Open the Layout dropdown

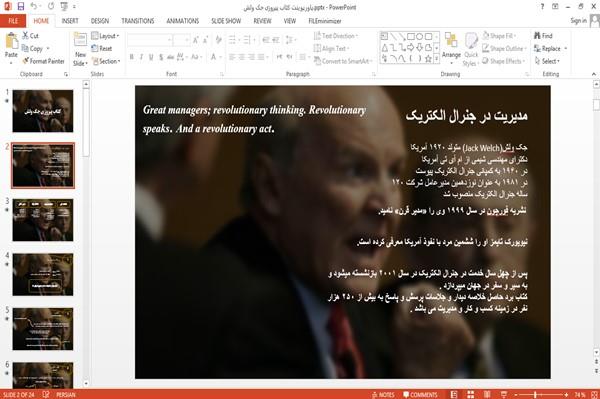point(105,36)
